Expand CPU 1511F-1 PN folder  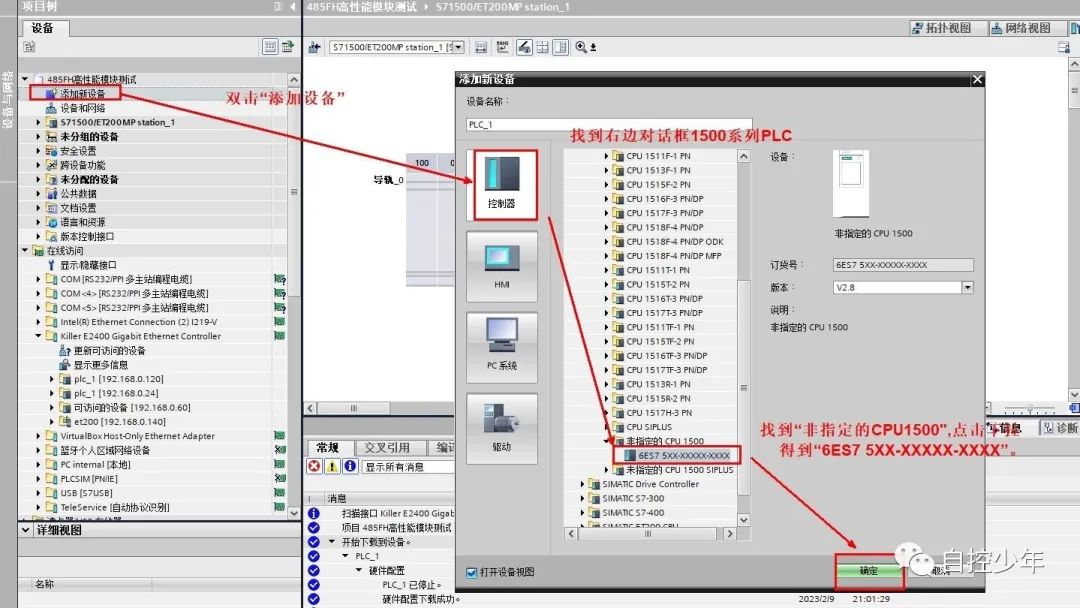(x=606, y=156)
